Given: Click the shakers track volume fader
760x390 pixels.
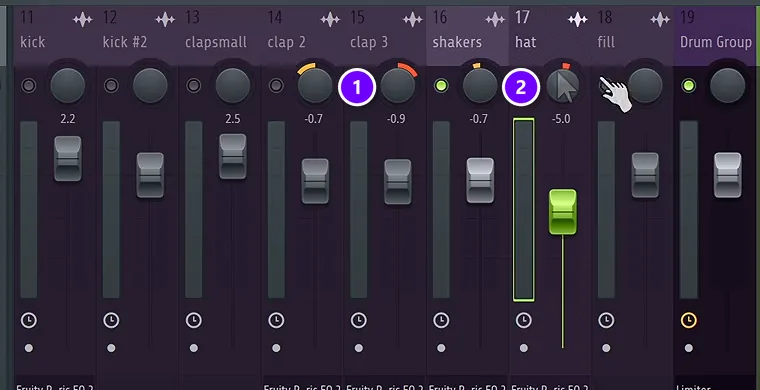Looking at the screenshot, I should [x=480, y=180].
